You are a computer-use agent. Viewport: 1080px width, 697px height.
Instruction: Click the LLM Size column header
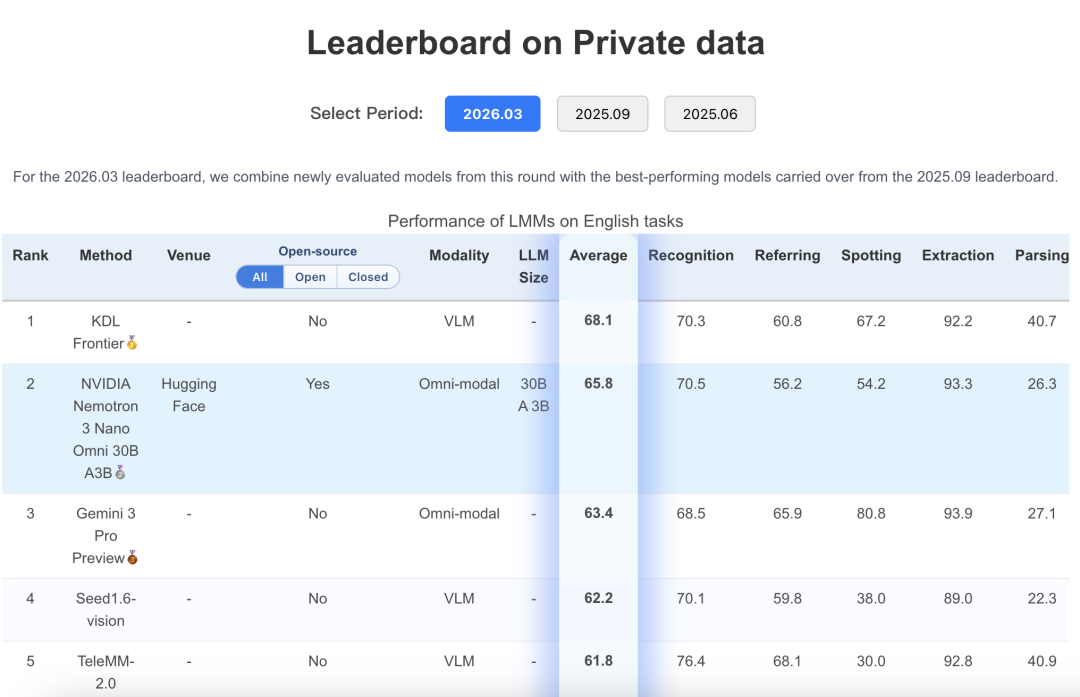534,267
